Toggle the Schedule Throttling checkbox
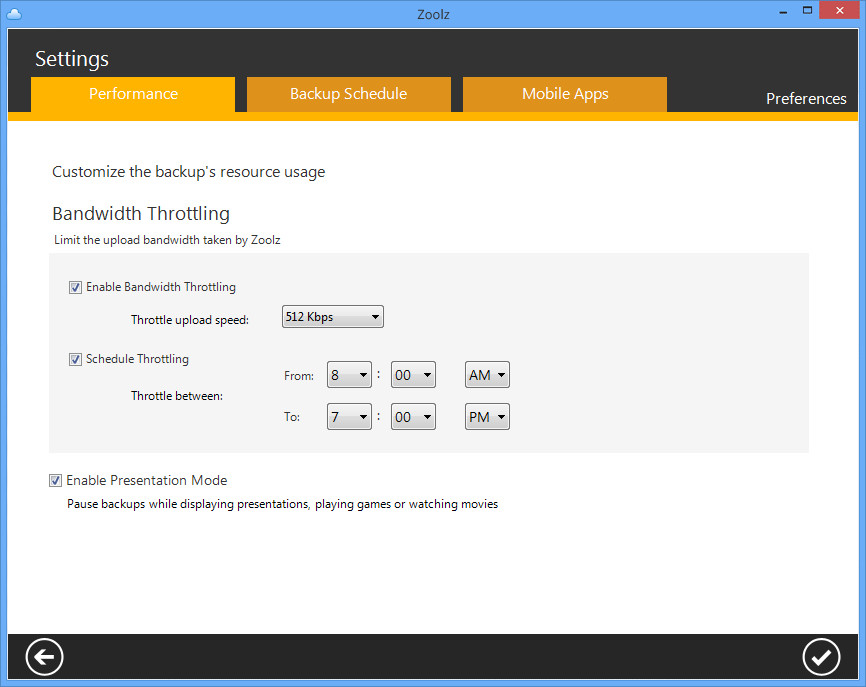 [x=75, y=360]
